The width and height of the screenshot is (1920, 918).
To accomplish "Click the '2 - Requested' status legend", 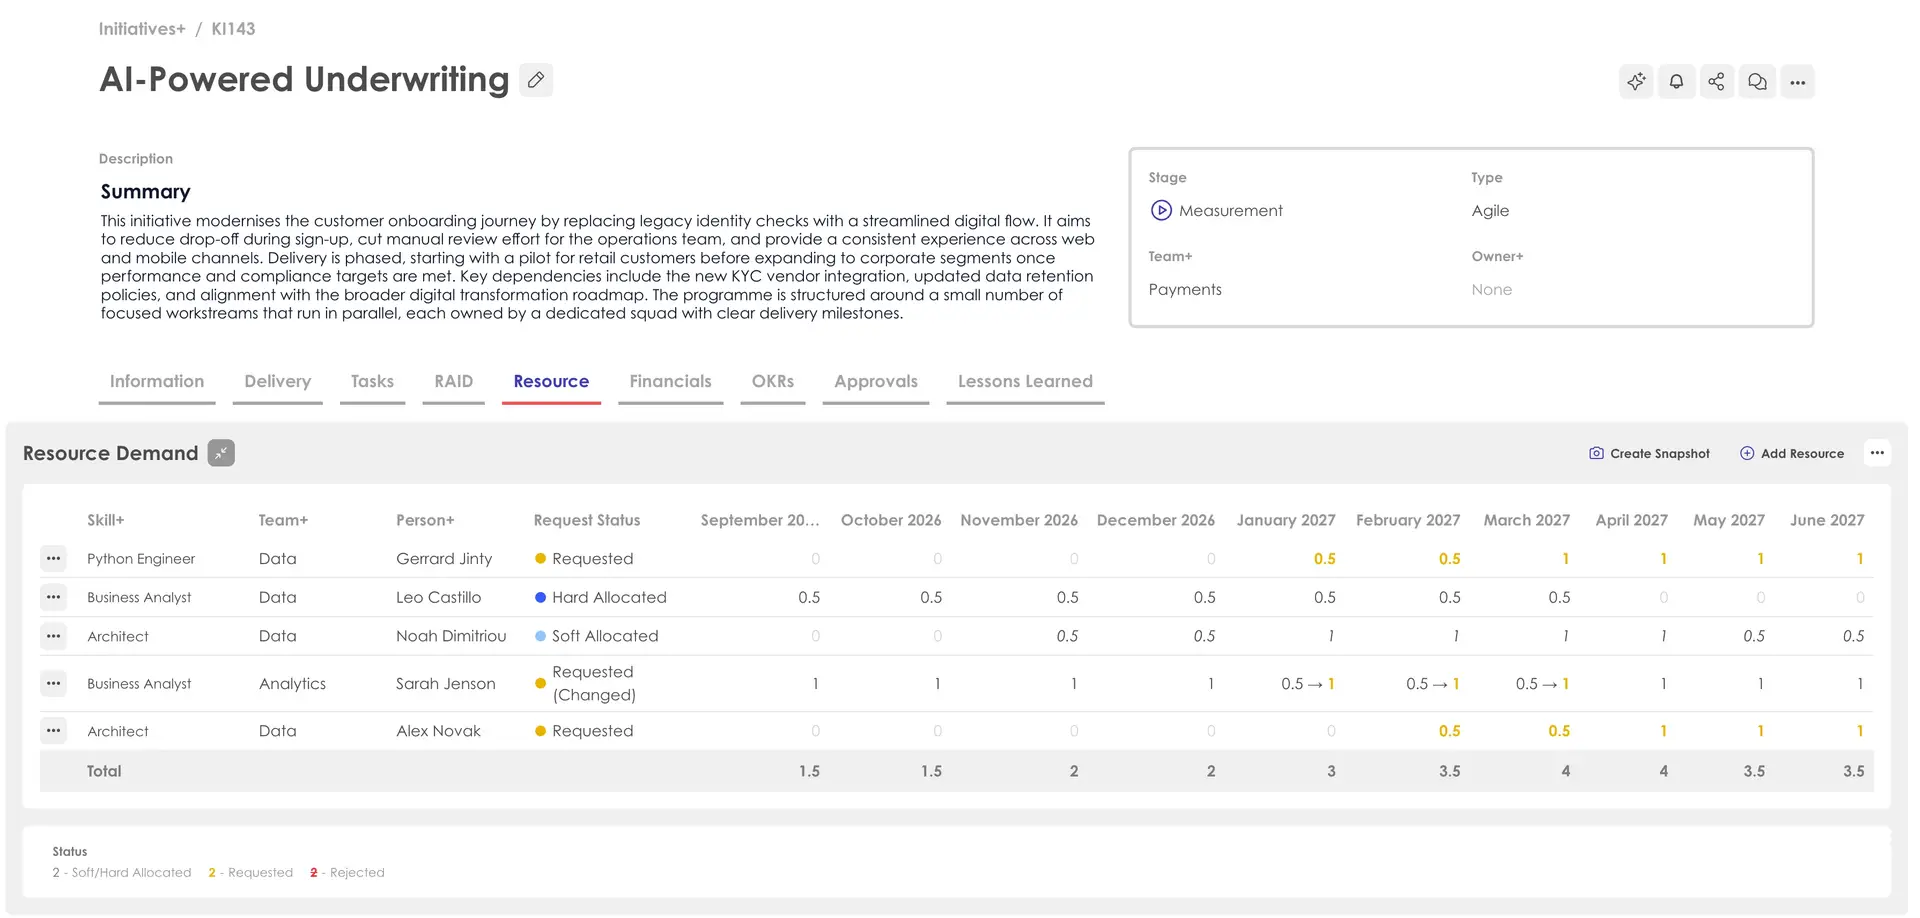I will [251, 873].
